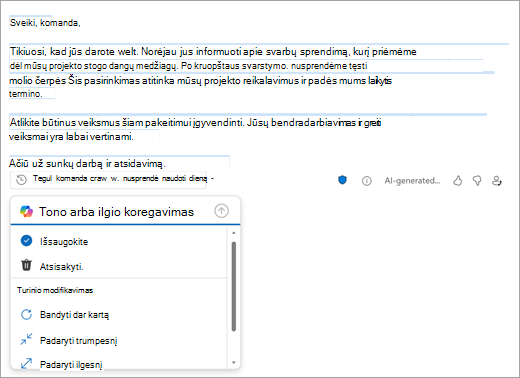The height and width of the screenshot is (378, 520).
Task: Give thumbs up feedback
Action: pyautogui.click(x=458, y=181)
